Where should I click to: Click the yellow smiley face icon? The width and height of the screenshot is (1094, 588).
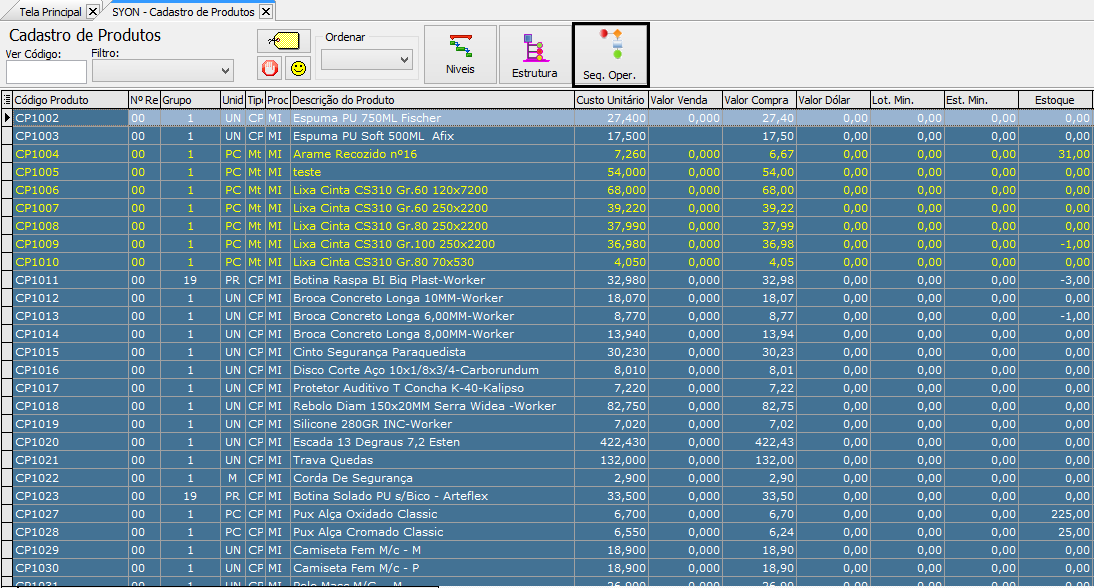tap(297, 68)
